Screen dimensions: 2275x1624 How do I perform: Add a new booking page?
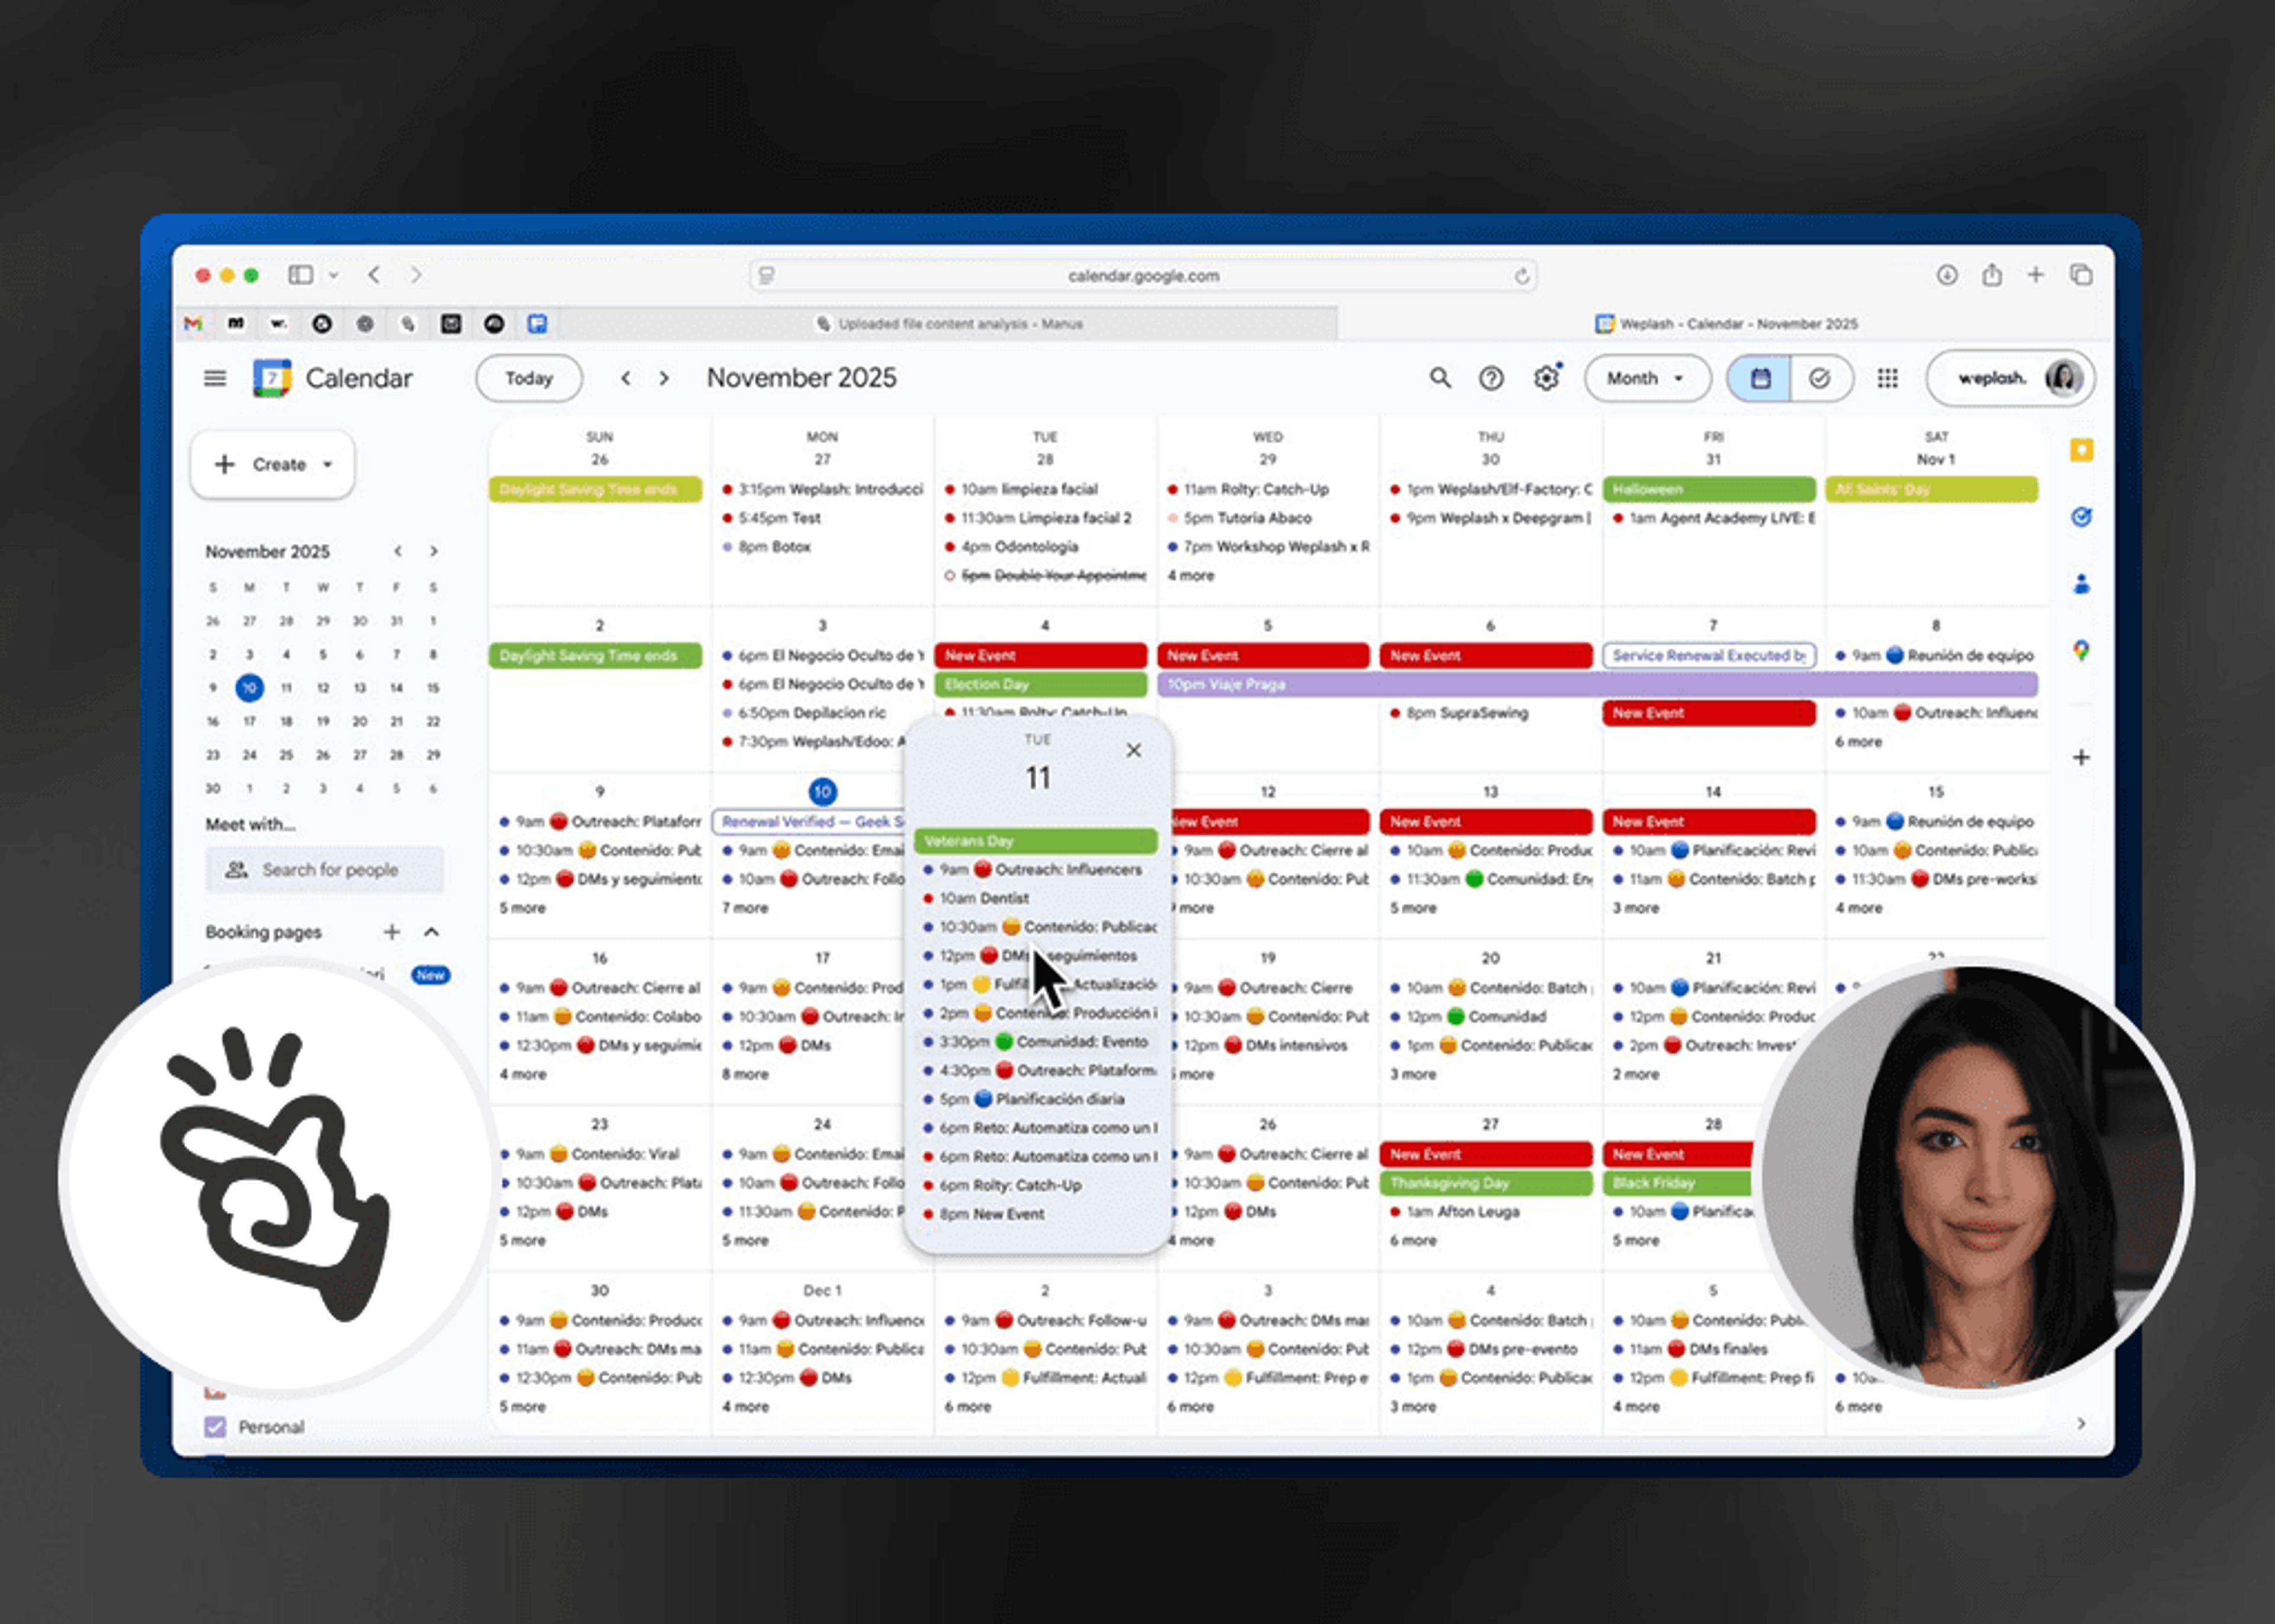point(391,932)
